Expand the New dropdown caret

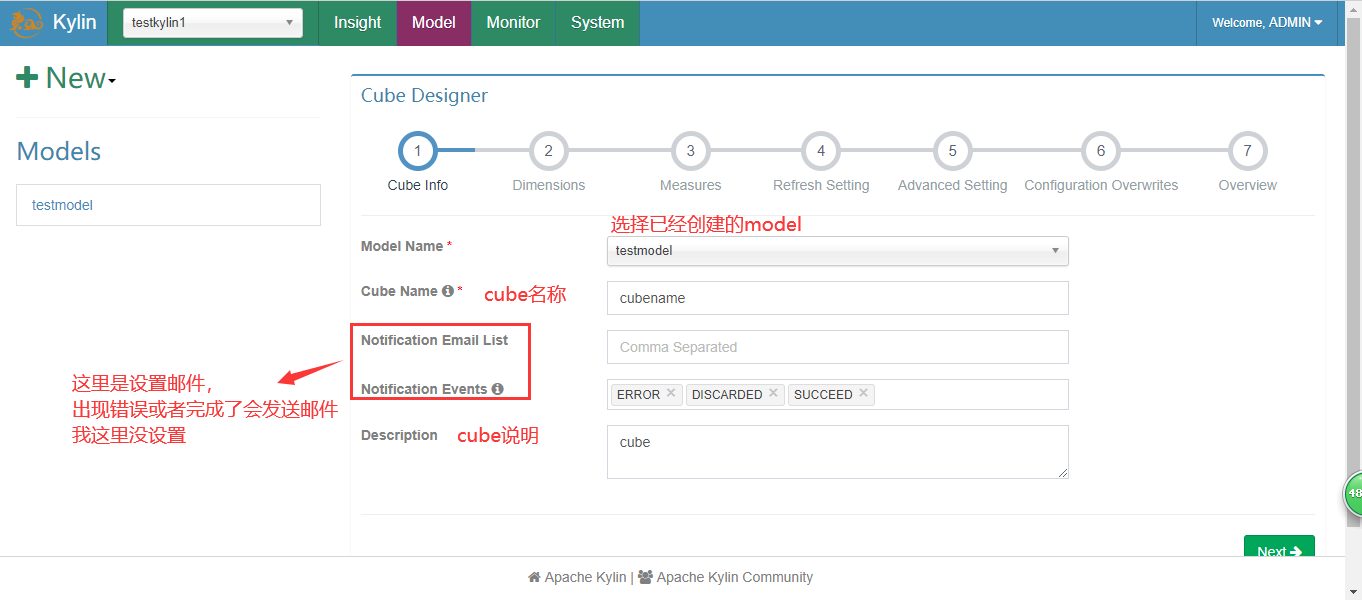(x=112, y=82)
